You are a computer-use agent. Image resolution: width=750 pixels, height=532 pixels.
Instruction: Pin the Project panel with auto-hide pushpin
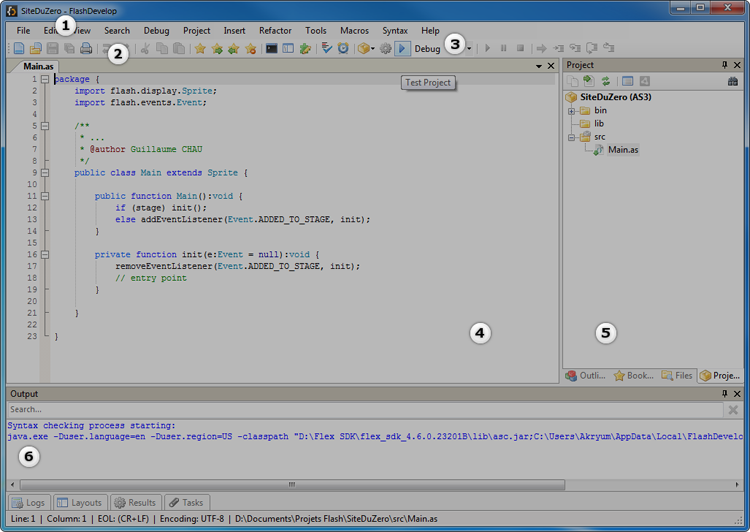(x=725, y=65)
